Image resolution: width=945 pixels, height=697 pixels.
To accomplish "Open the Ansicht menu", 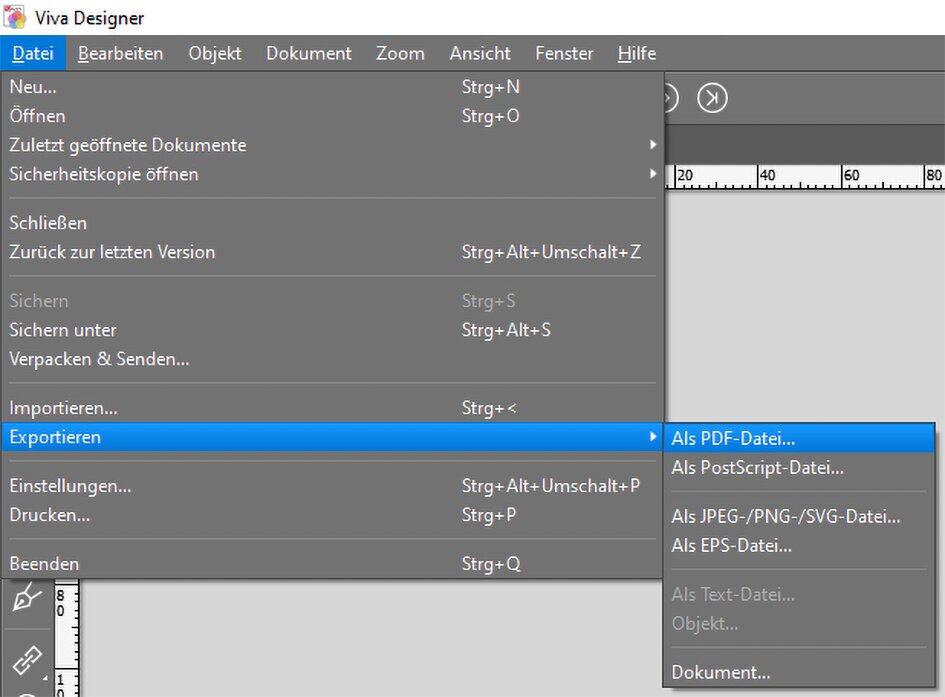I will pyautogui.click(x=480, y=53).
